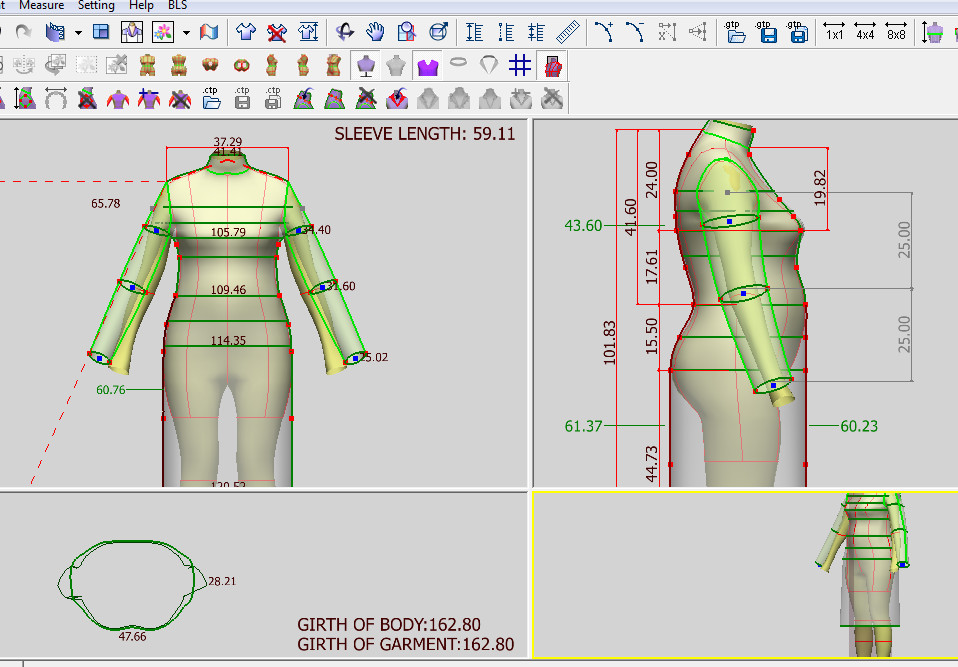
Task: Open the BLS menu
Action: [x=177, y=5]
